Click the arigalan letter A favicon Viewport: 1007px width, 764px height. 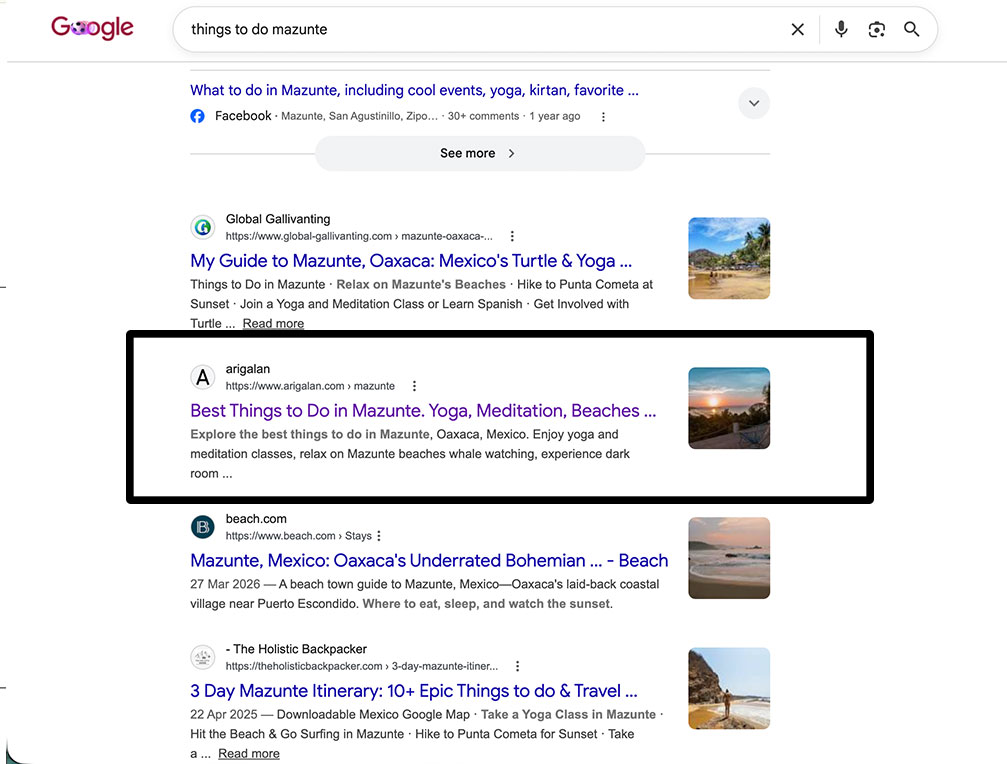coord(202,378)
